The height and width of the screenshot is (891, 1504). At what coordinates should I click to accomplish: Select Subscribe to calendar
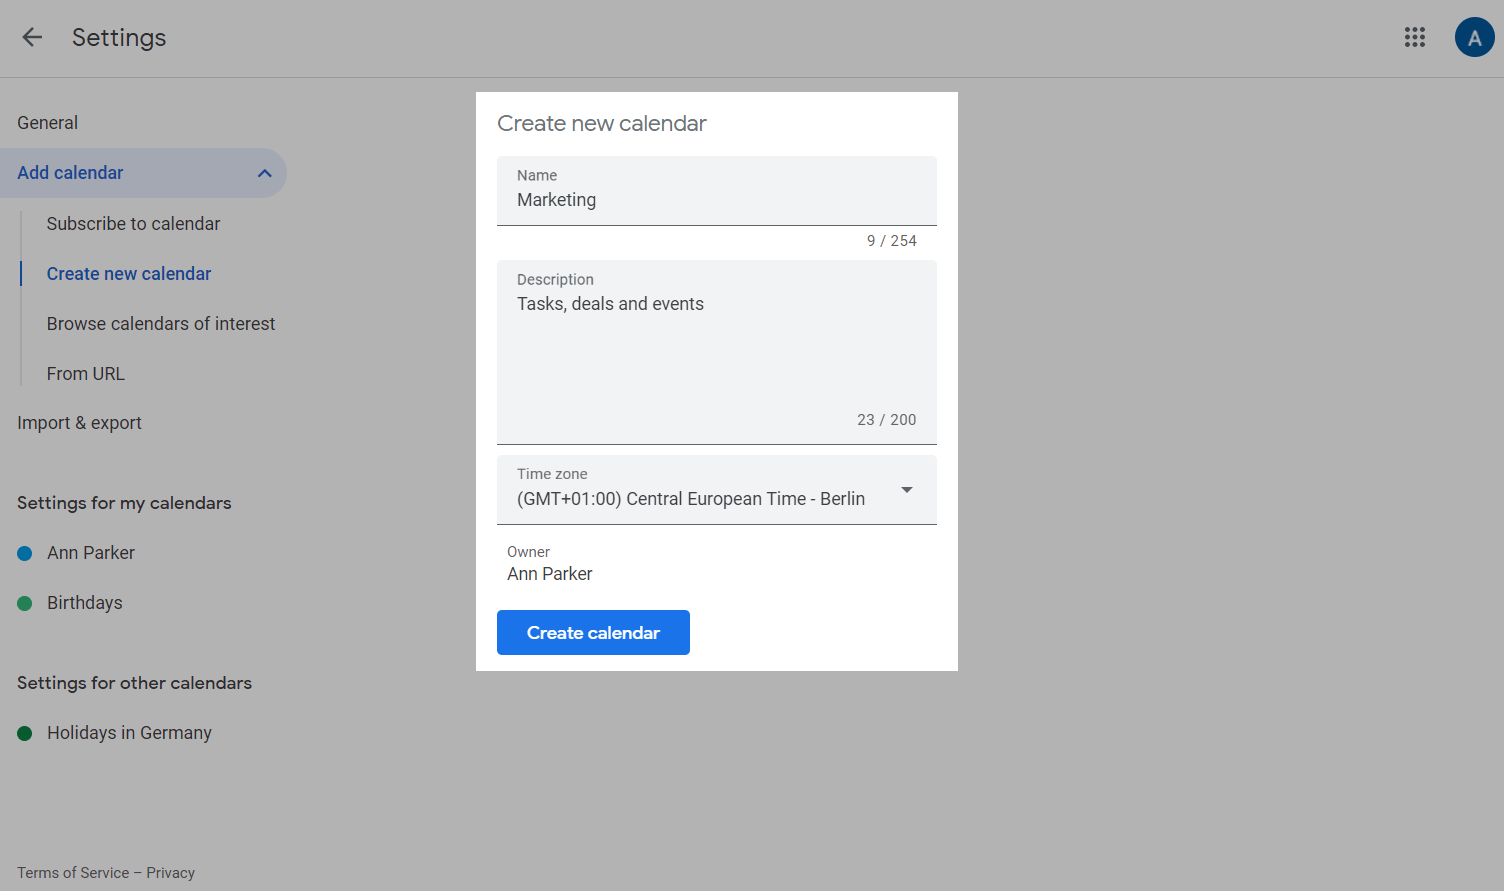click(133, 224)
